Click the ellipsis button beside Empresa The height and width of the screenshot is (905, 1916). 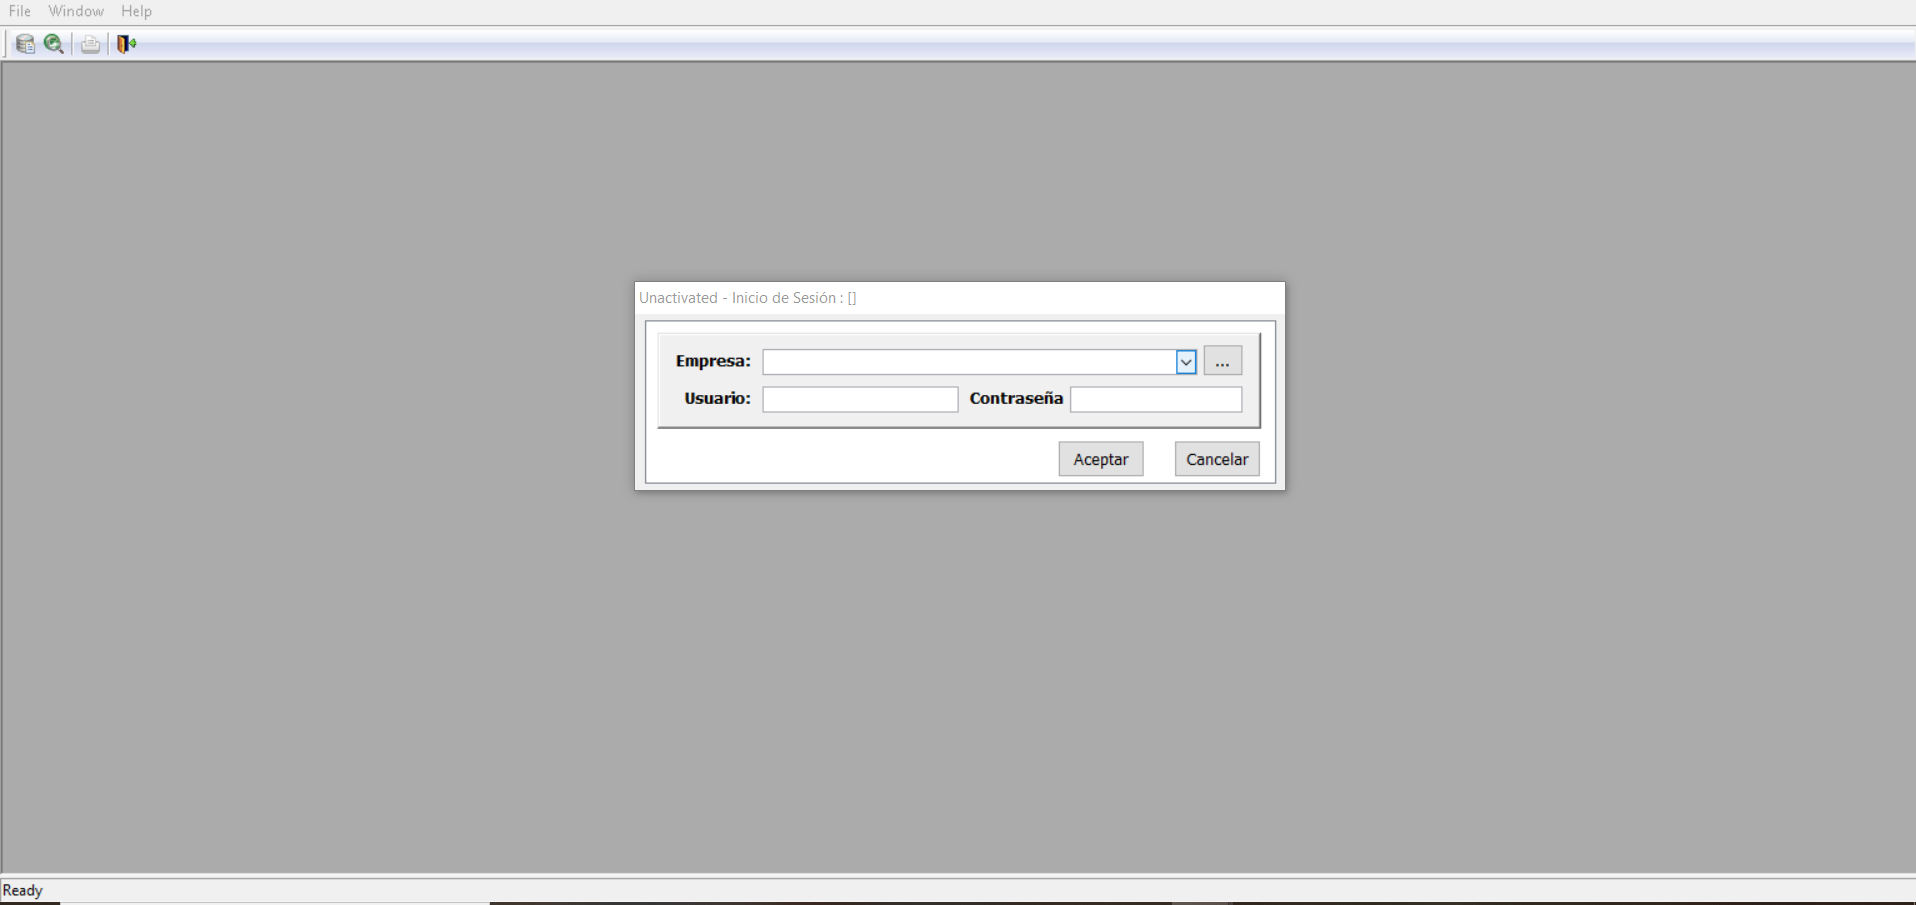(1222, 361)
